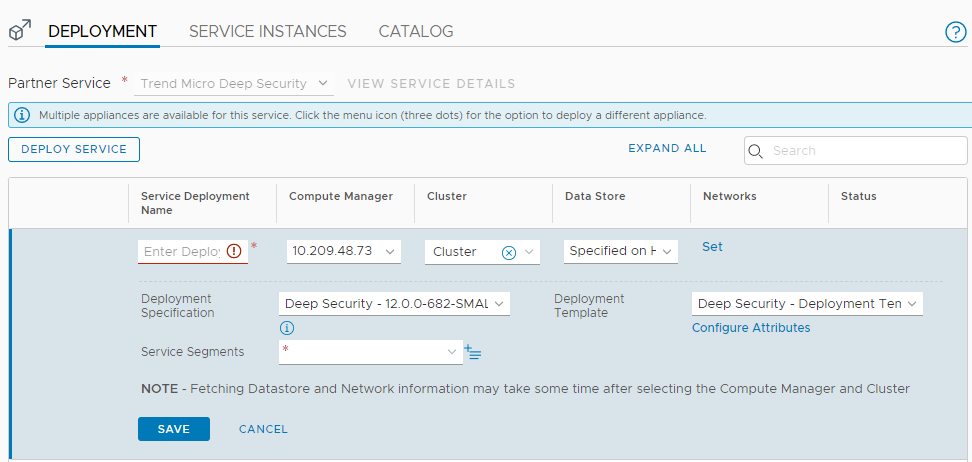Focus the Service Deployment Name input field
972x462 pixels.
point(181,252)
